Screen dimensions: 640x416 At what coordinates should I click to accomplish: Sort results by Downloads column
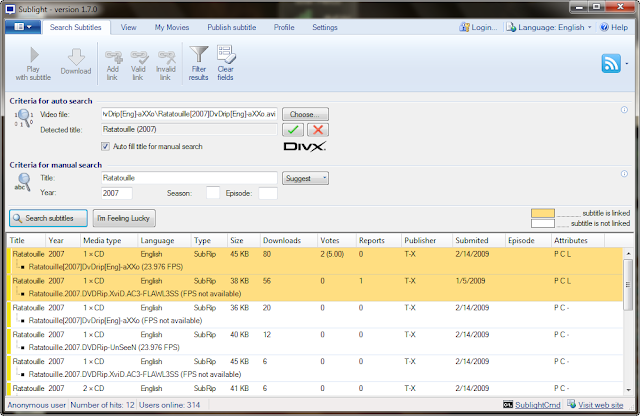288,240
